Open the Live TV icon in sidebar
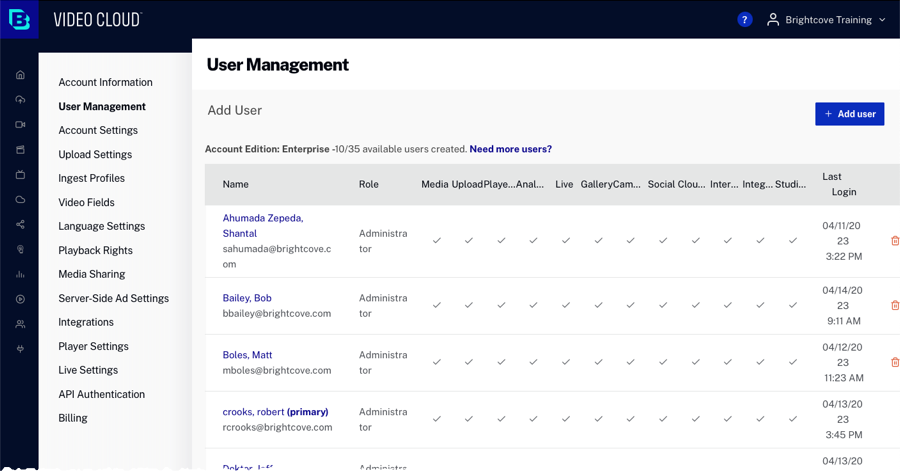Screen dimensions: 900x471 click(x=20, y=175)
